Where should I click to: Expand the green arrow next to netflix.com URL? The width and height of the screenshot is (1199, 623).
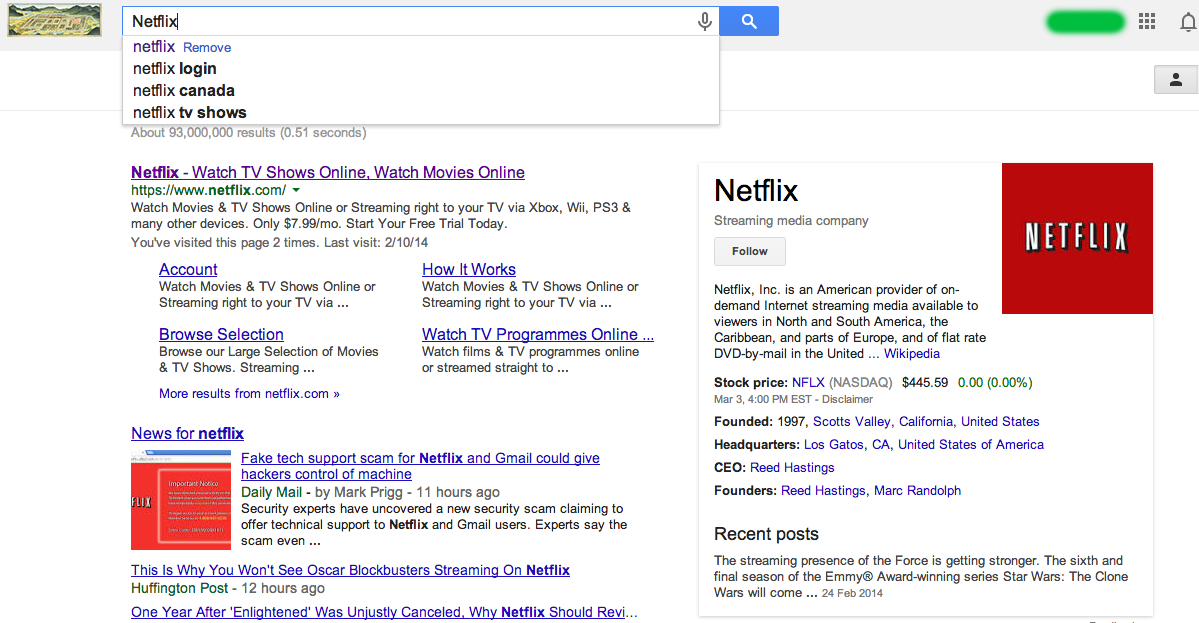click(x=296, y=190)
